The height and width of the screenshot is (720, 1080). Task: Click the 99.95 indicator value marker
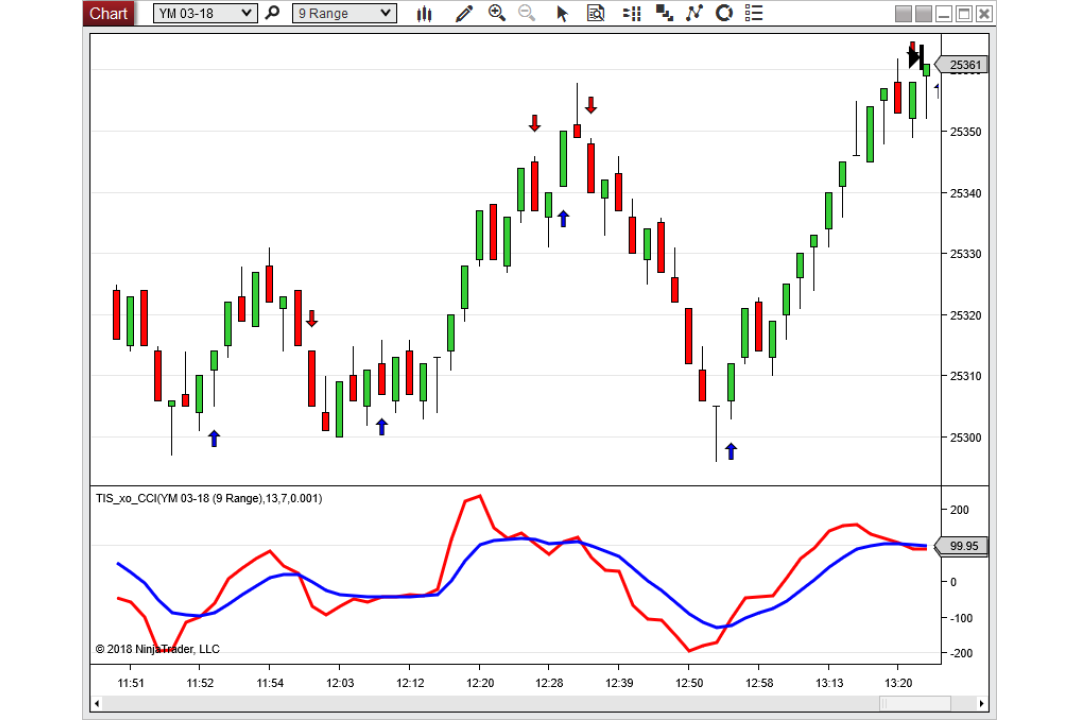962,546
